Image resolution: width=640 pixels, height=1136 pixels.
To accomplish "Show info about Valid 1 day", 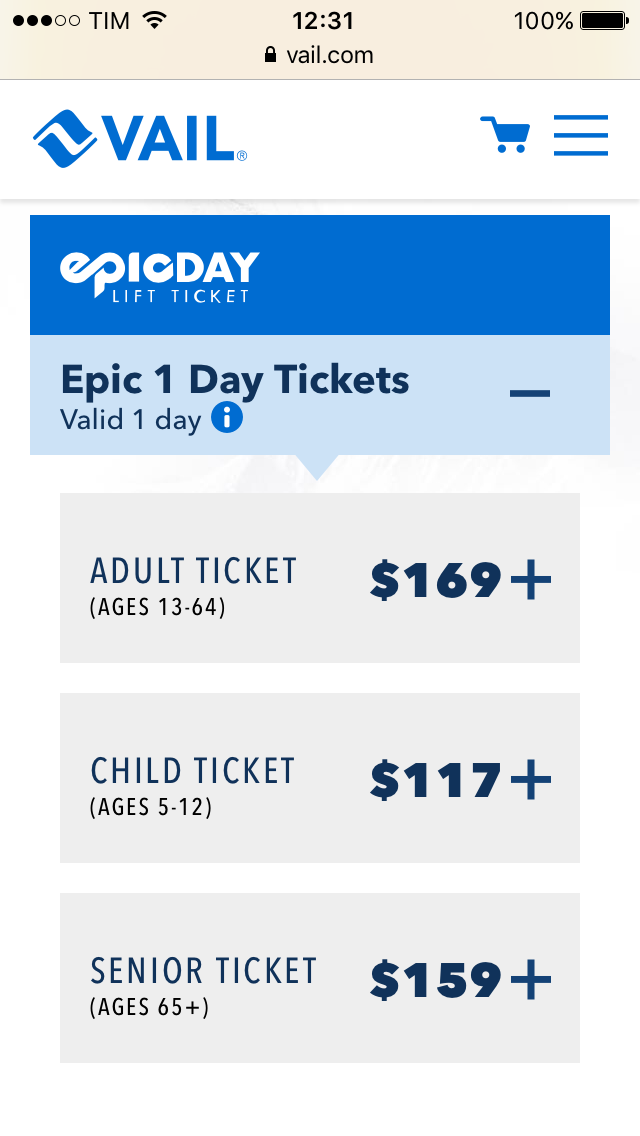I will click(227, 418).
